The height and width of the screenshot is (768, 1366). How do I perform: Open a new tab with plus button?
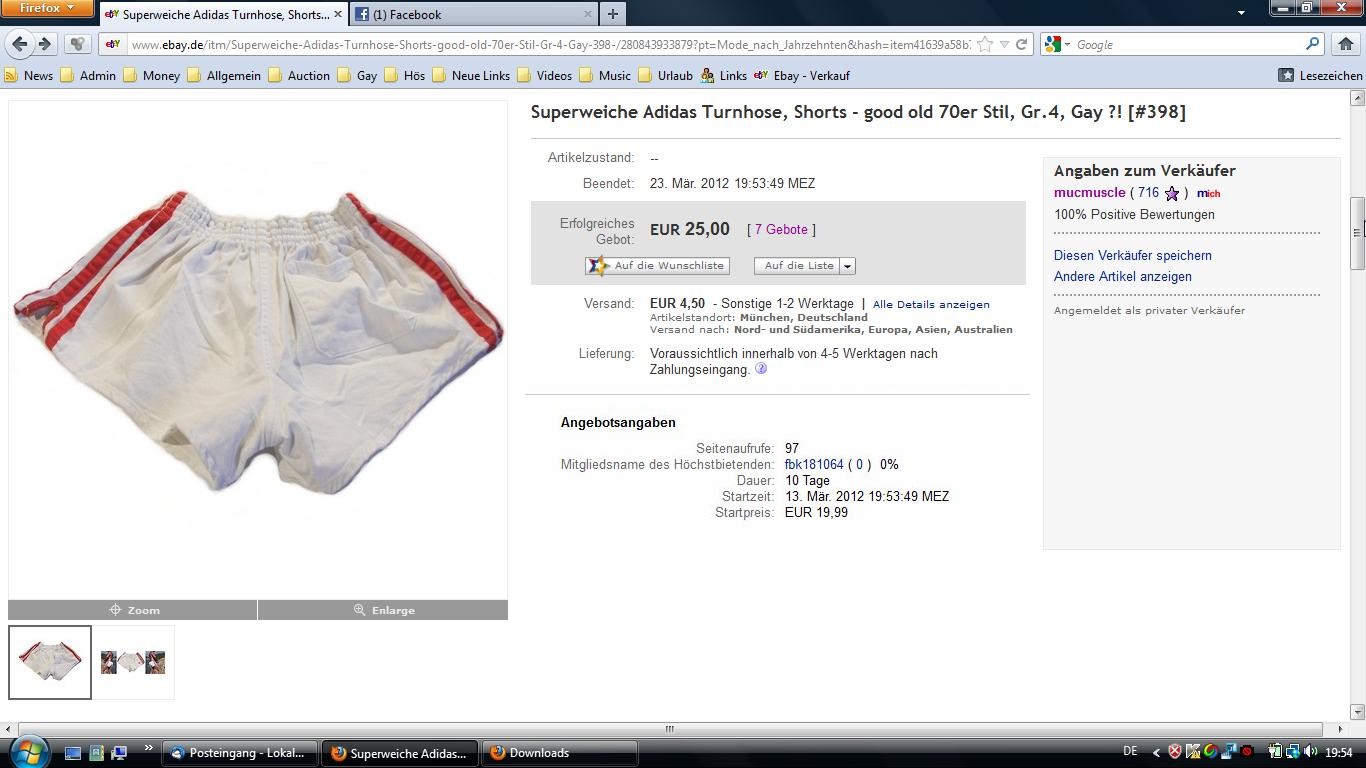click(613, 14)
